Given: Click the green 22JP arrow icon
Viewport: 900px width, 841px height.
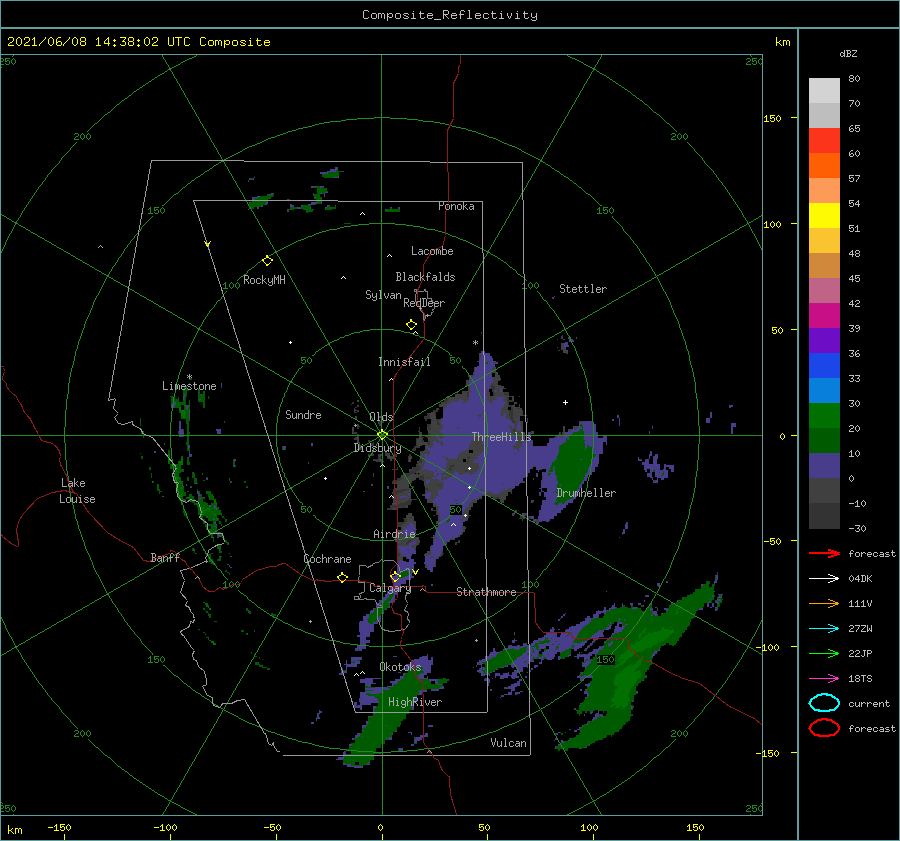Looking at the screenshot, I should (824, 653).
